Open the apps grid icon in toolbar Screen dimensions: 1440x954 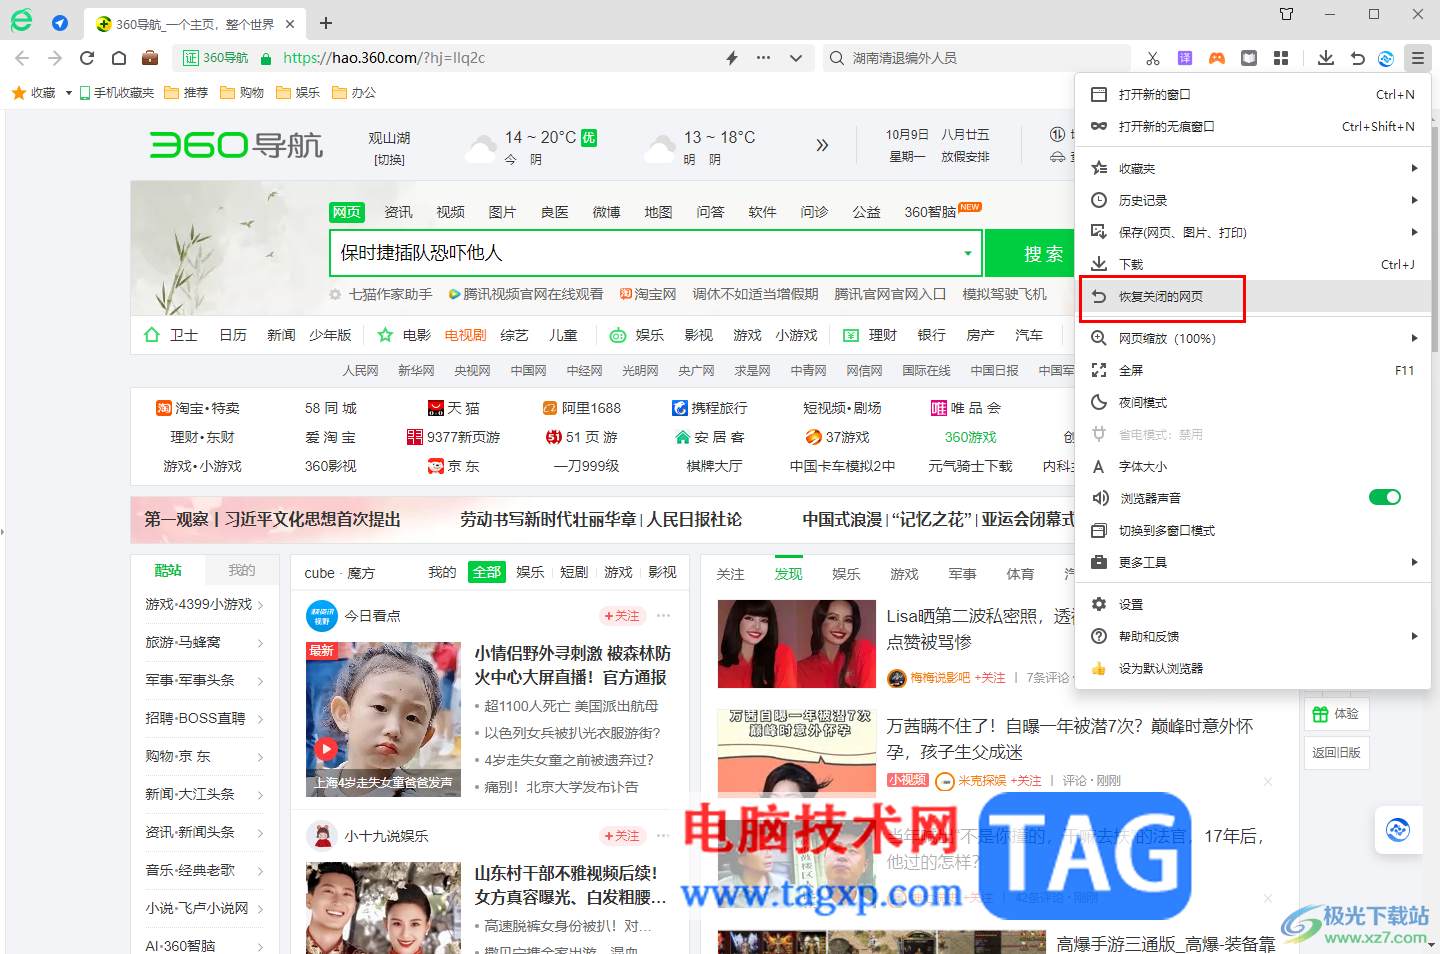(1281, 57)
